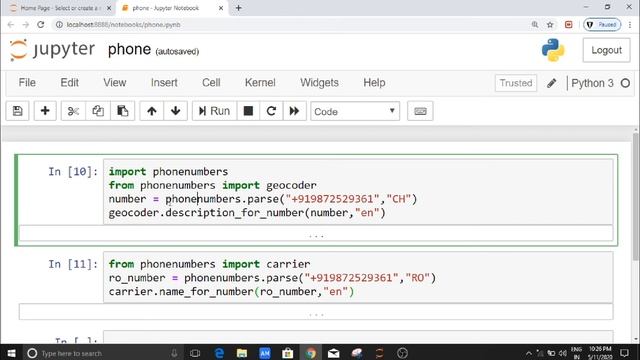This screenshot has width=640, height=360.
Task: Click the Jupyter logo
Action: tap(52, 50)
